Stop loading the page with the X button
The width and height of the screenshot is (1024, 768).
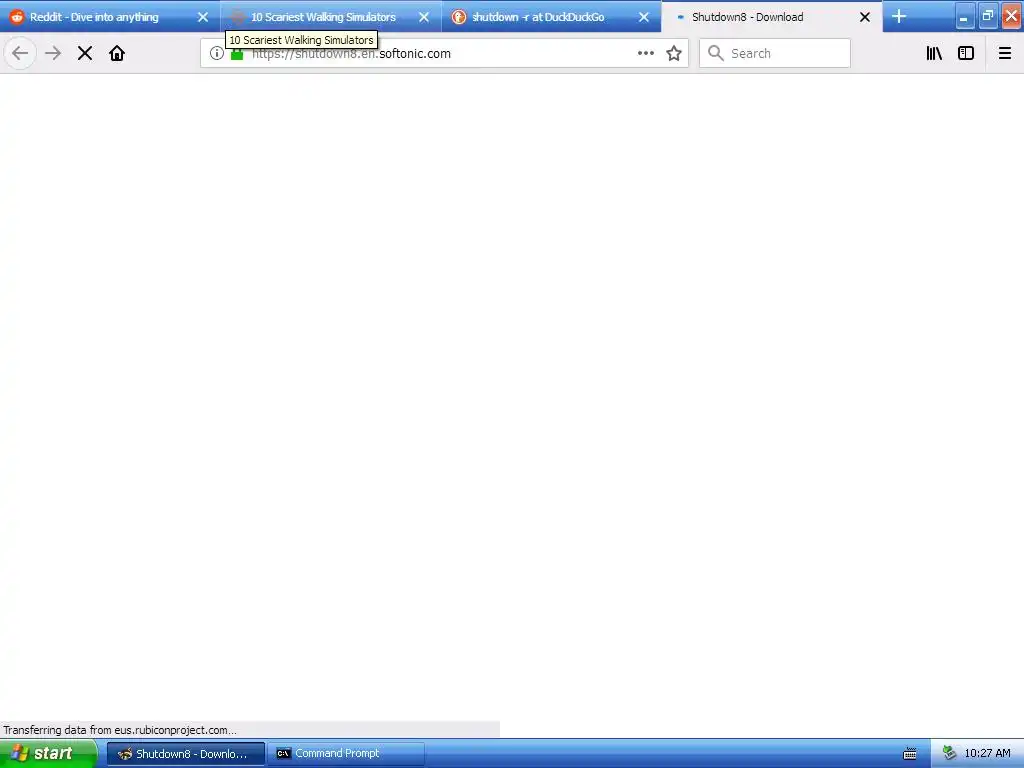(x=85, y=53)
